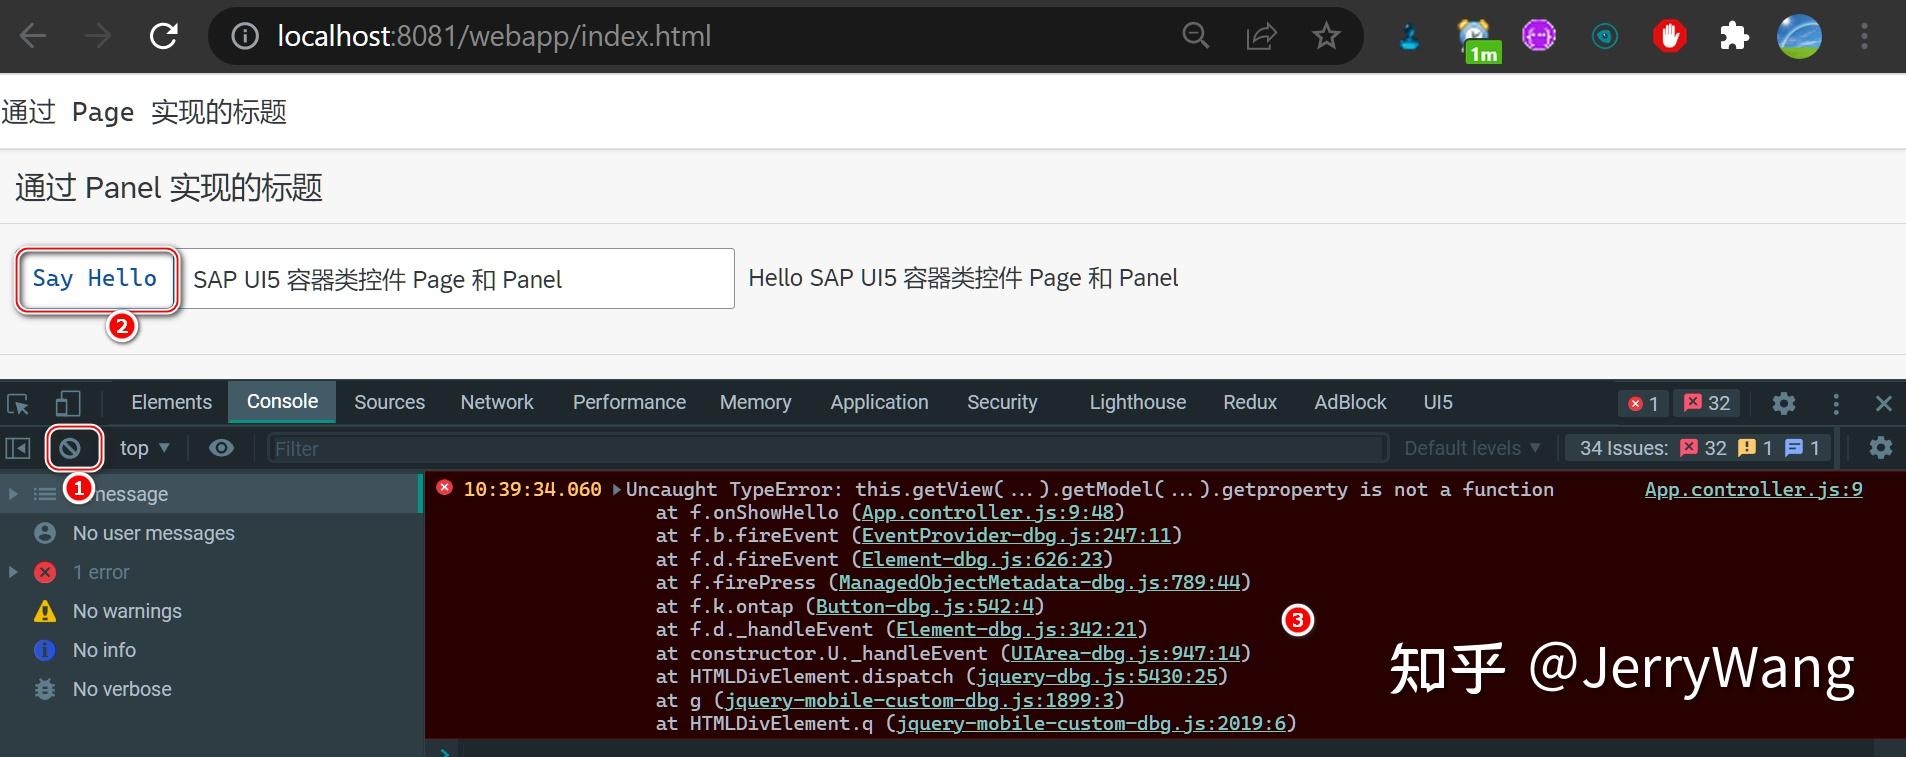
Task: Switch to the Network tab
Action: pyautogui.click(x=497, y=402)
